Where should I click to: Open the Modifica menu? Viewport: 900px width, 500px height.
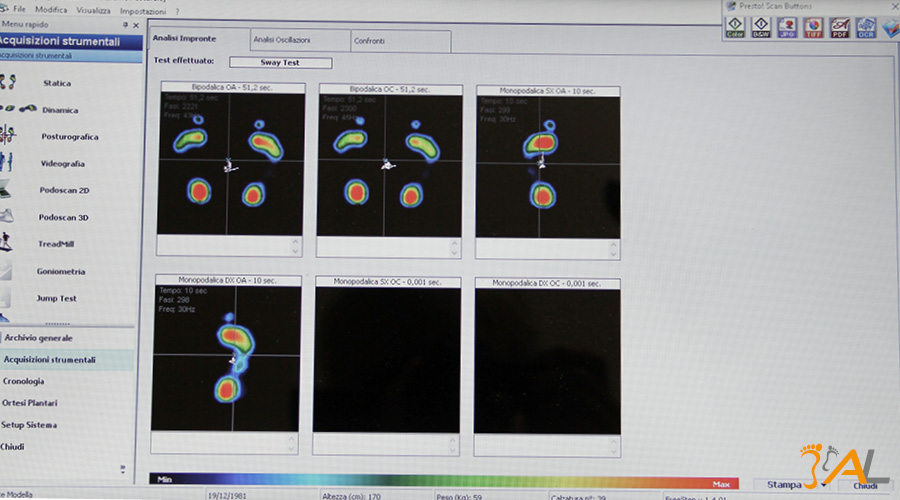pos(51,10)
